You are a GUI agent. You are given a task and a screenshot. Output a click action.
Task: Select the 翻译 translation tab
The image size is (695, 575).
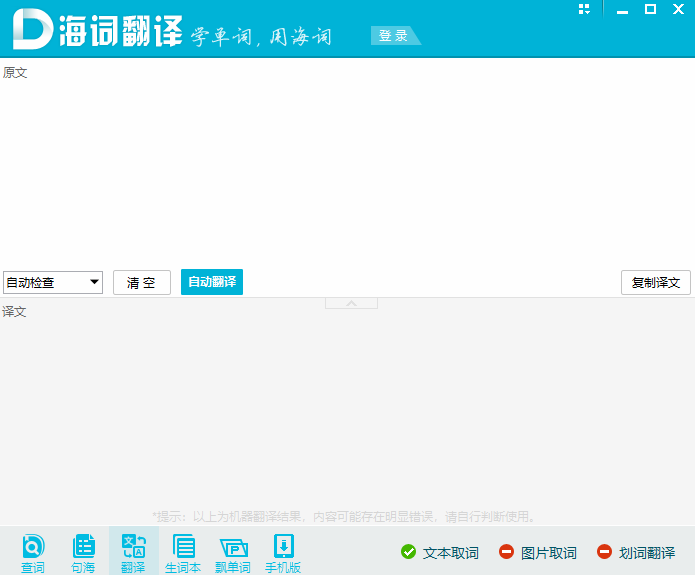click(x=133, y=552)
